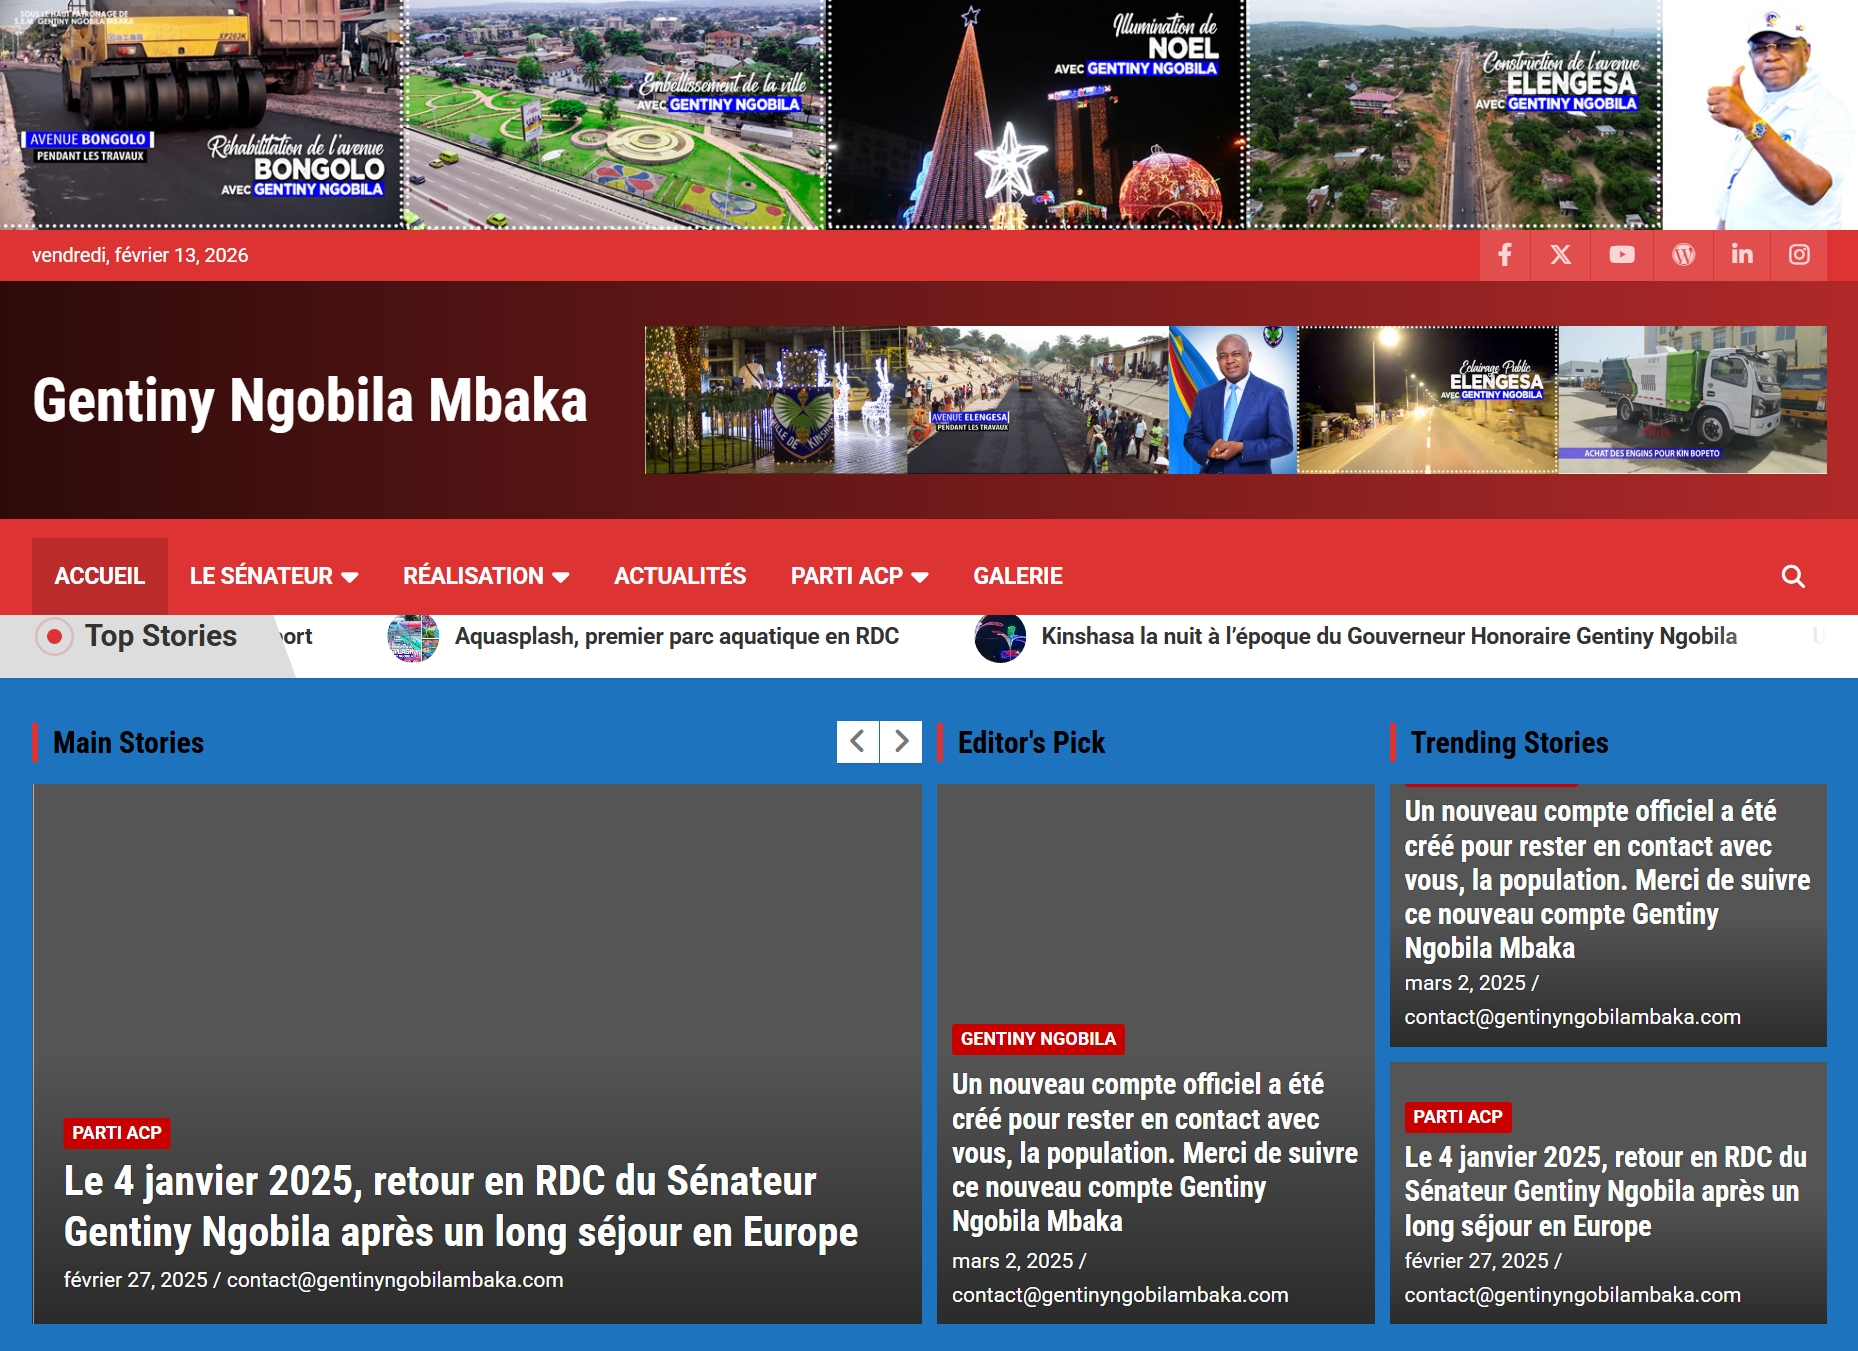The width and height of the screenshot is (1858, 1351).
Task: Open the YouTube channel icon
Action: tap(1622, 255)
